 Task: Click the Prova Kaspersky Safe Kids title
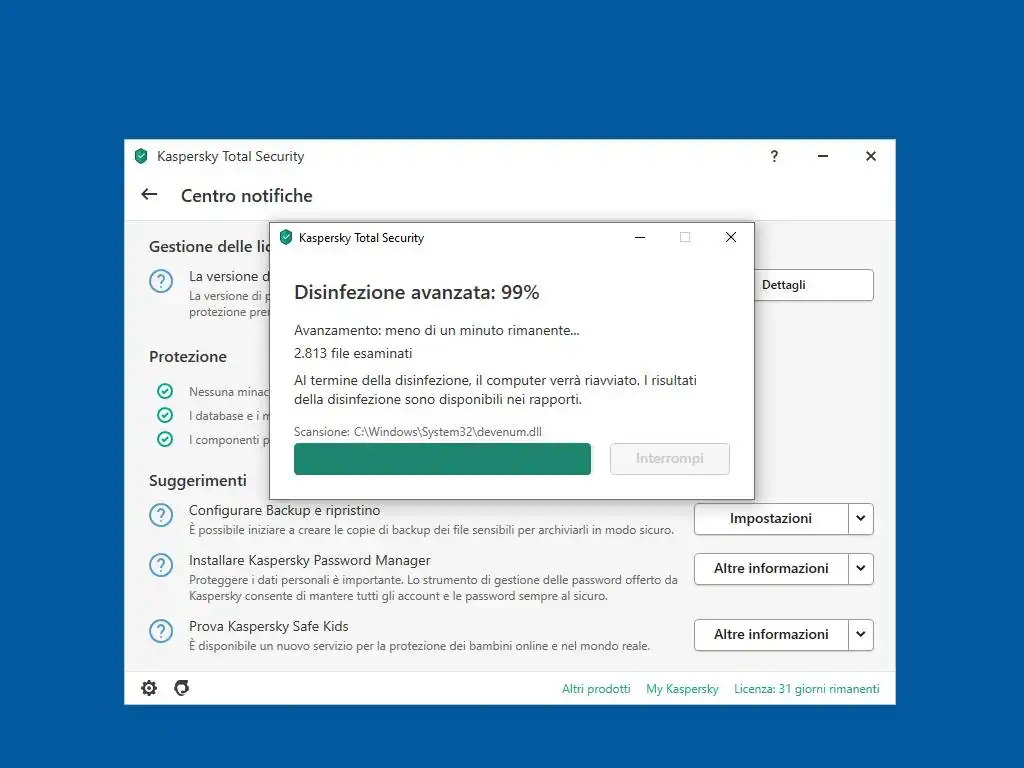268,626
